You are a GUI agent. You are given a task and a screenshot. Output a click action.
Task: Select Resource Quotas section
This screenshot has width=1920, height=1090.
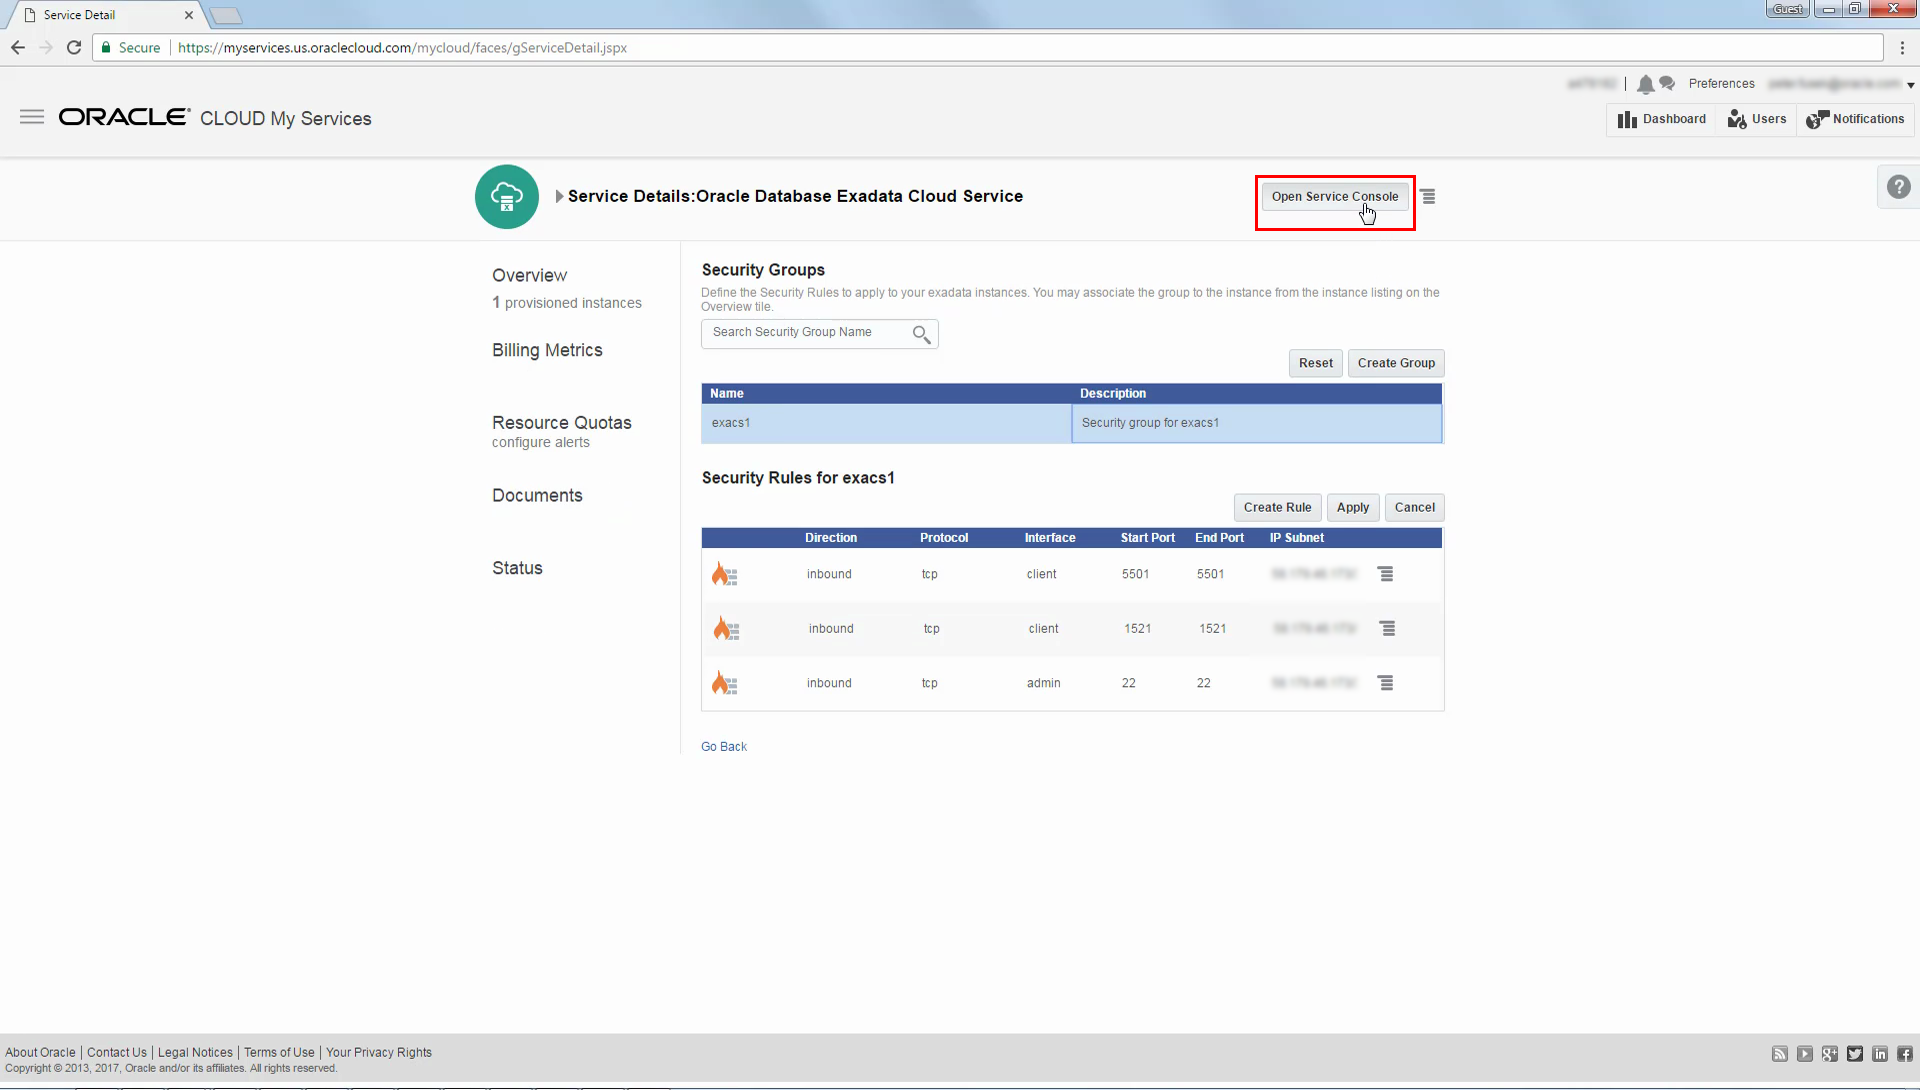pyautogui.click(x=561, y=423)
